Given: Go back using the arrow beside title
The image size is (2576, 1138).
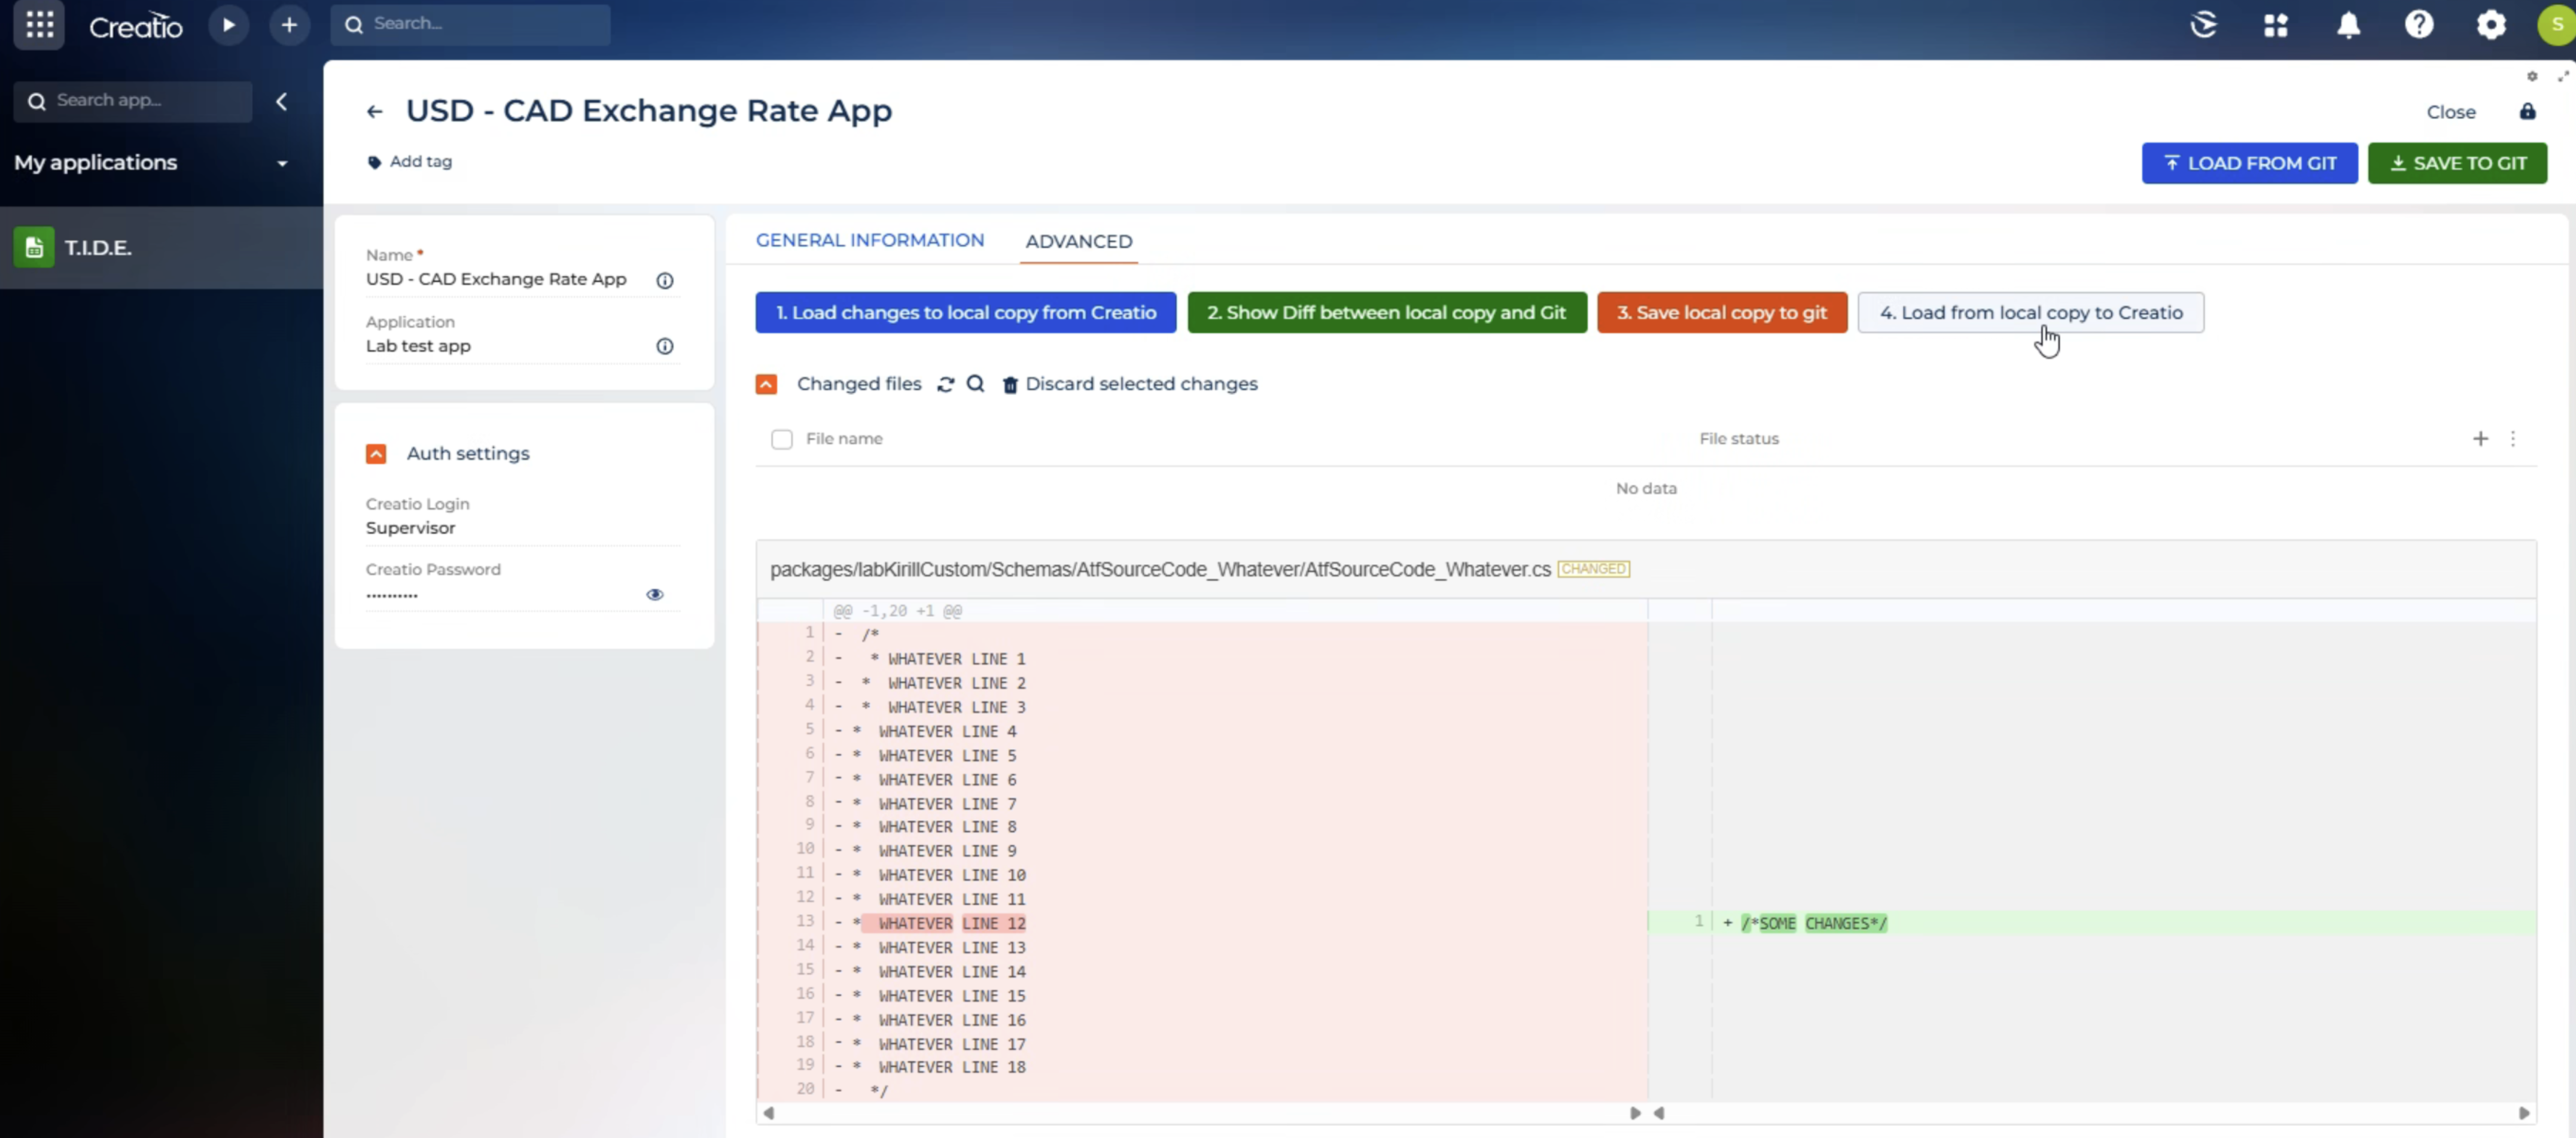Looking at the screenshot, I should click(x=375, y=111).
